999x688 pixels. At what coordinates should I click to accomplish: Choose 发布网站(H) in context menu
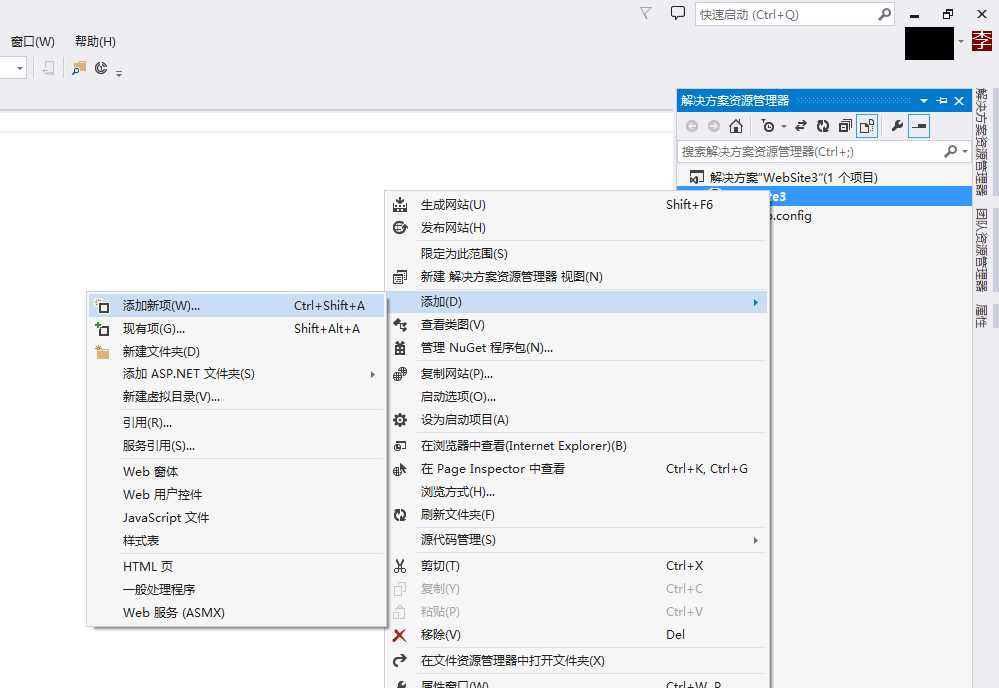click(x=577, y=227)
